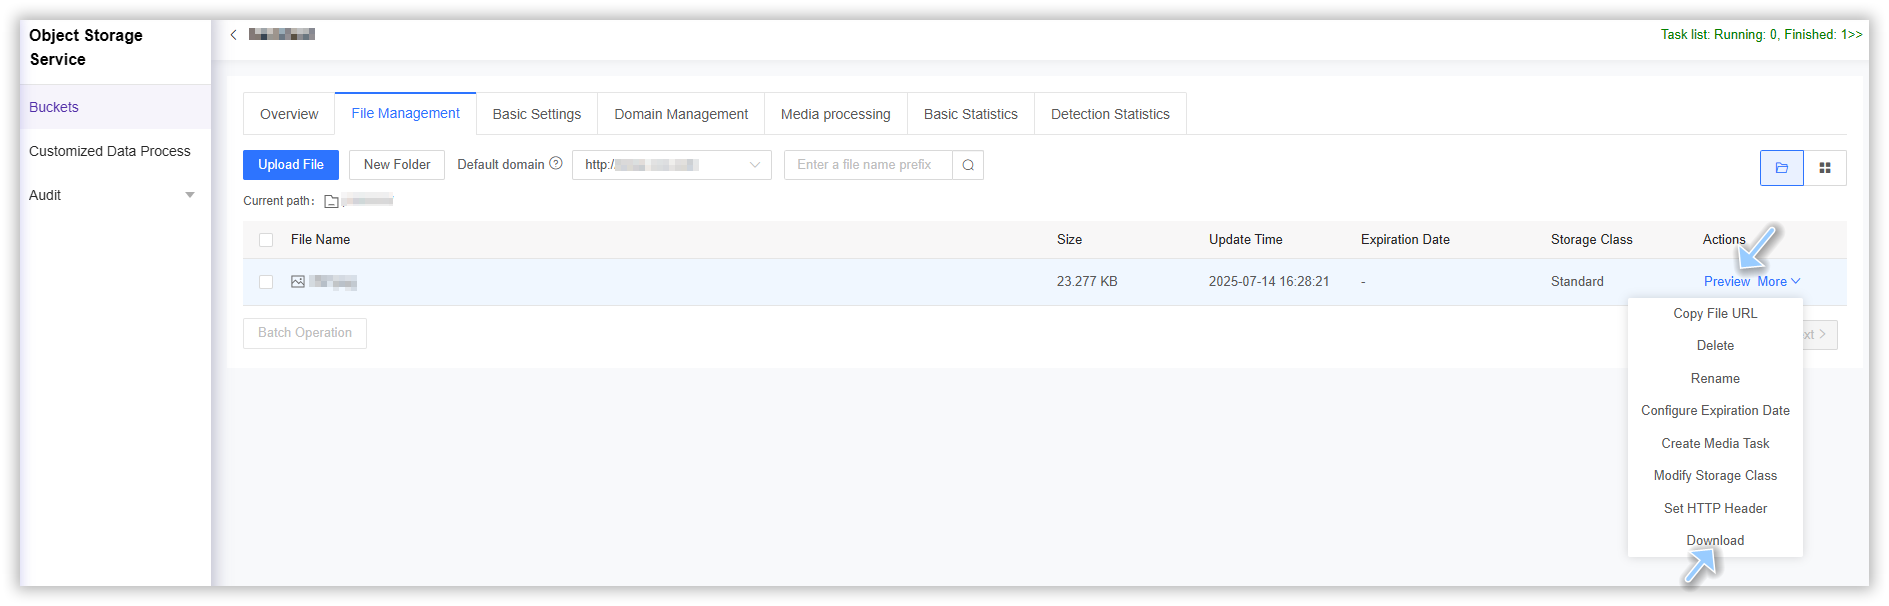
Task: Open the Task list status link
Action: [1761, 35]
